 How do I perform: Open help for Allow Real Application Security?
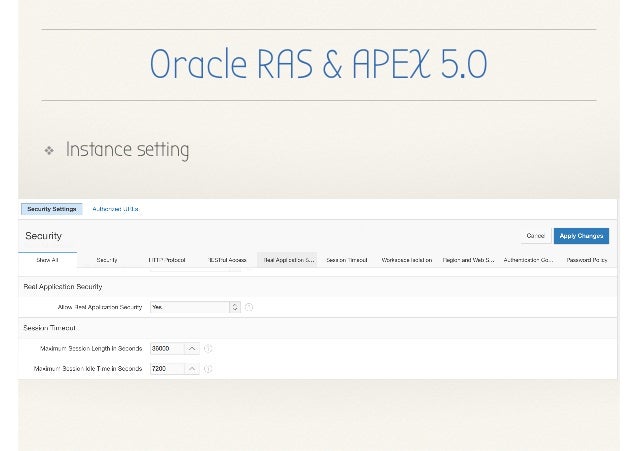(249, 307)
